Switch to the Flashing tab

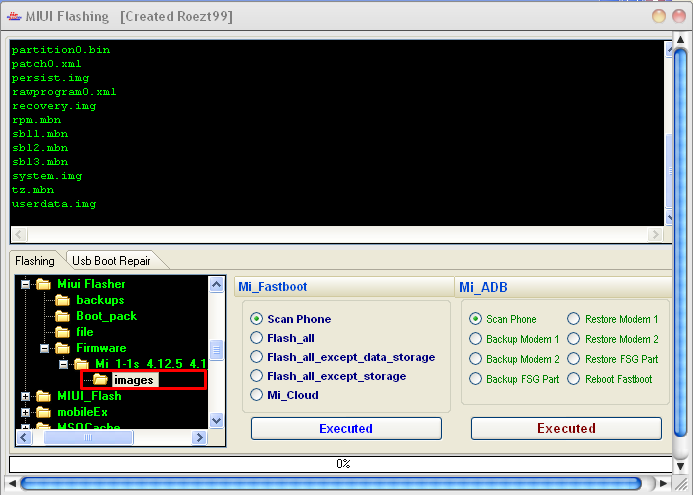coord(34,261)
